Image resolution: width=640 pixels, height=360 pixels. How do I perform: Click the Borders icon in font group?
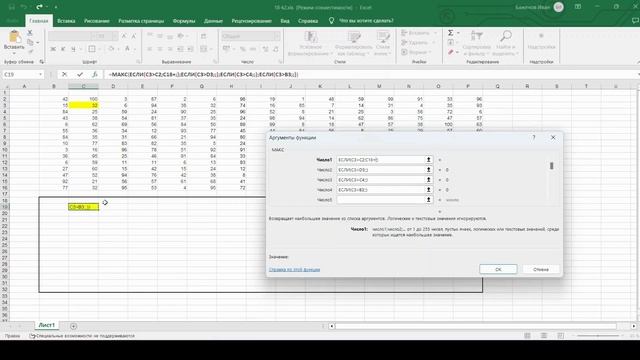[x=92, y=49]
